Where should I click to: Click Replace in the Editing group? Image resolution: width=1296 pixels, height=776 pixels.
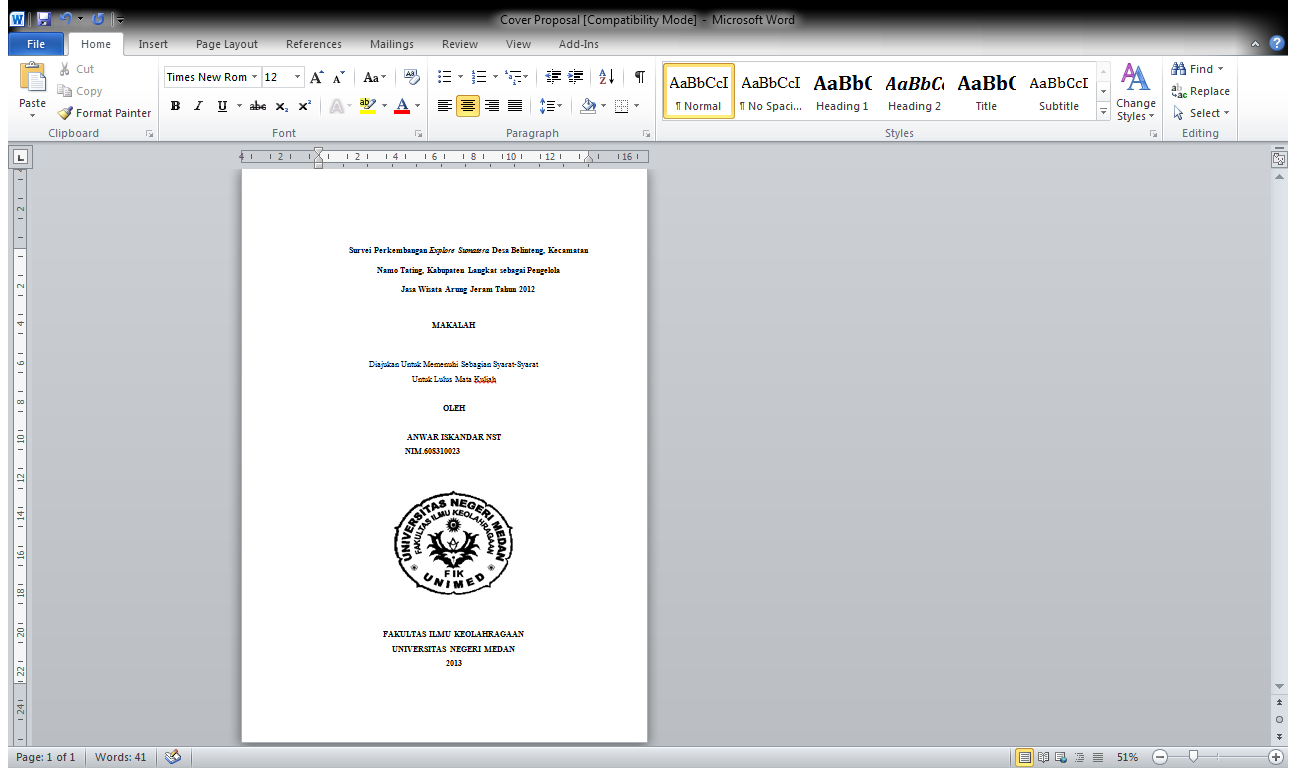[1201, 91]
